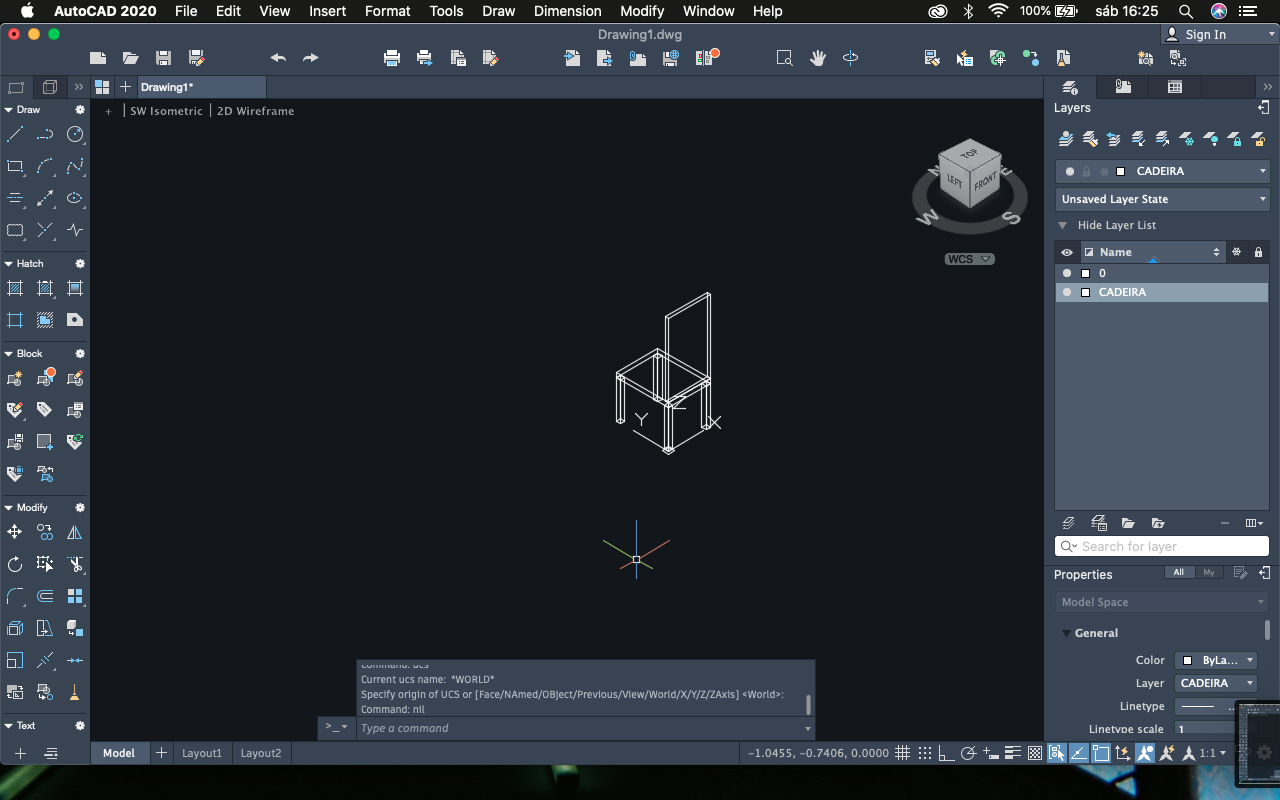Click the Hatch tool icon
1280x800 pixels.
pos(15,289)
